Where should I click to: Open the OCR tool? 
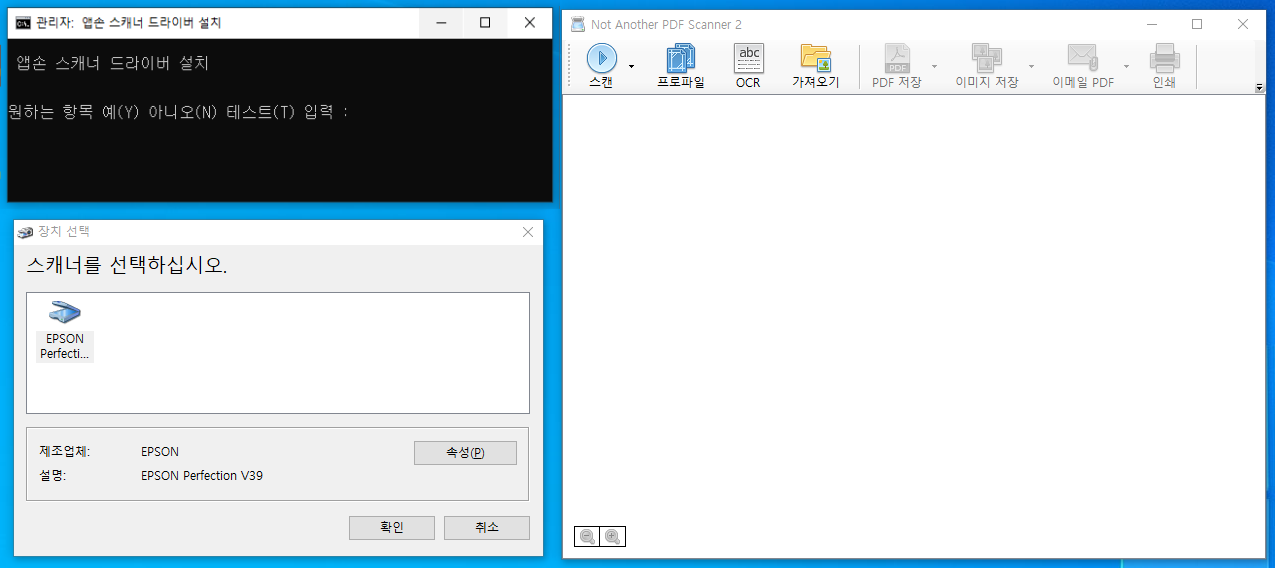[748, 66]
